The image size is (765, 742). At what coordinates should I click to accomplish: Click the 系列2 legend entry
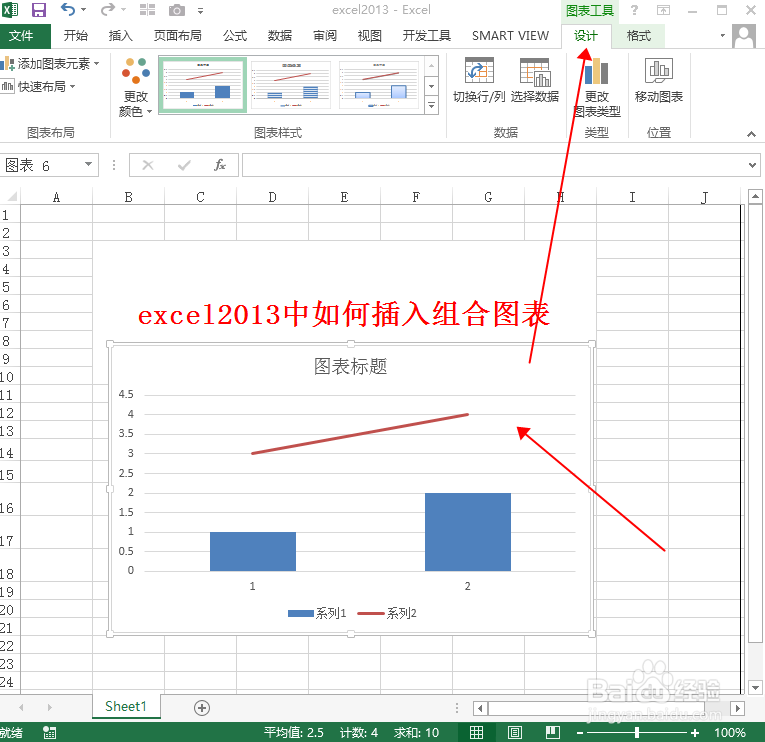pyautogui.click(x=387, y=613)
